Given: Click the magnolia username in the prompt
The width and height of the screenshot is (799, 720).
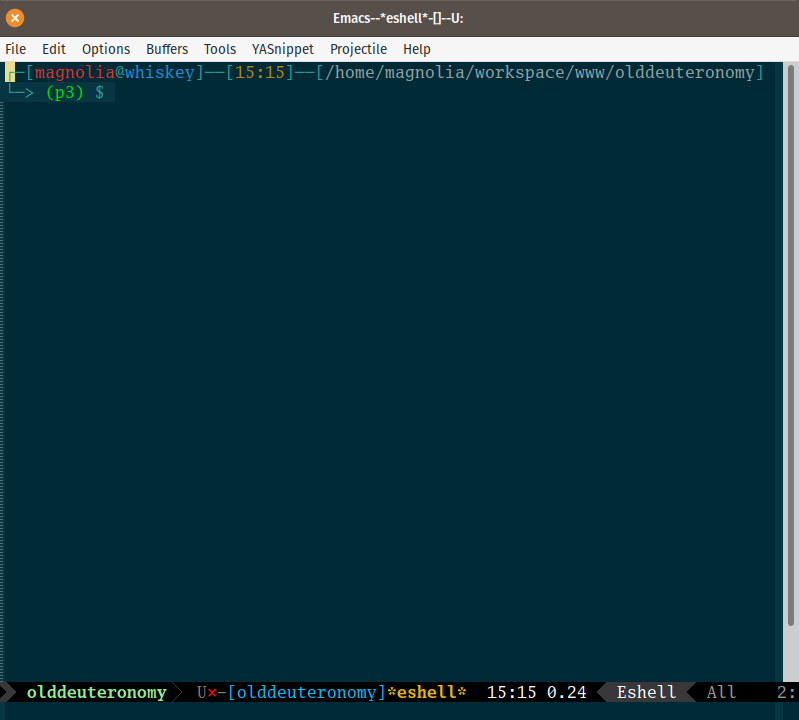Looking at the screenshot, I should (x=75, y=72).
